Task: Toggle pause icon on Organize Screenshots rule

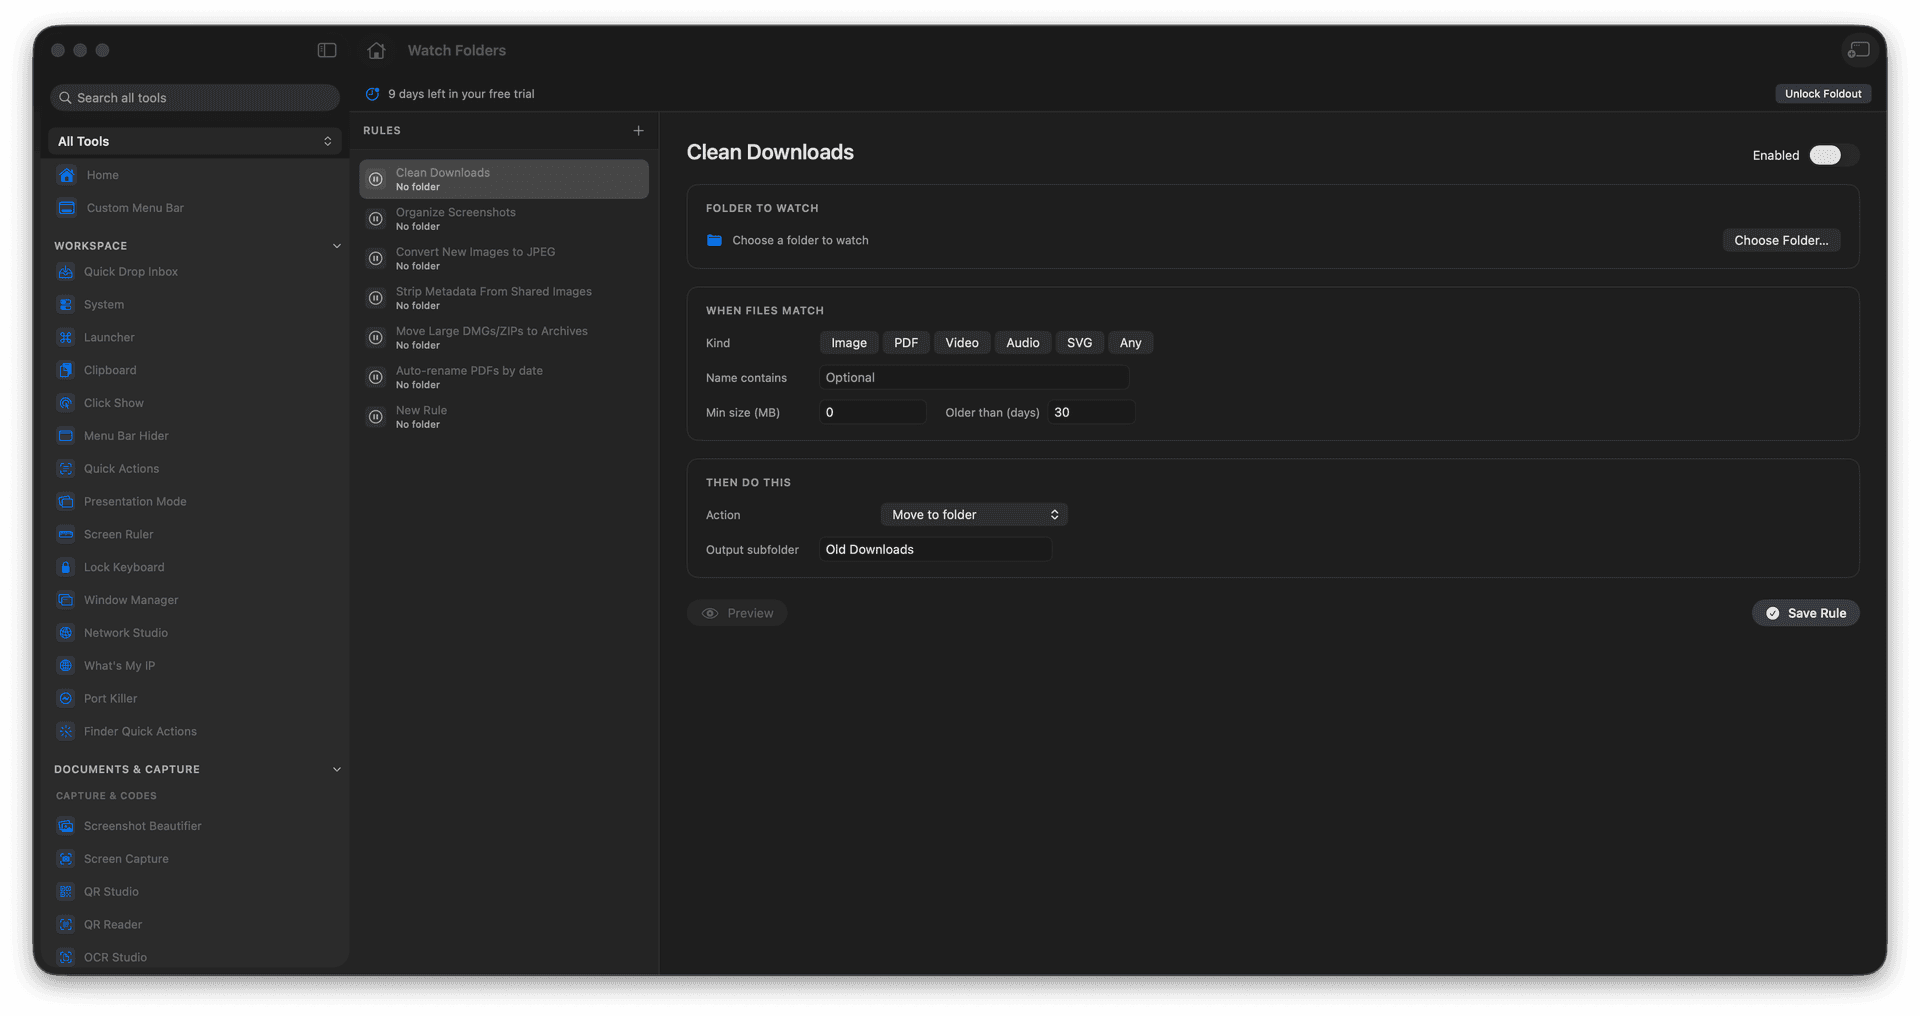Action: 376,219
